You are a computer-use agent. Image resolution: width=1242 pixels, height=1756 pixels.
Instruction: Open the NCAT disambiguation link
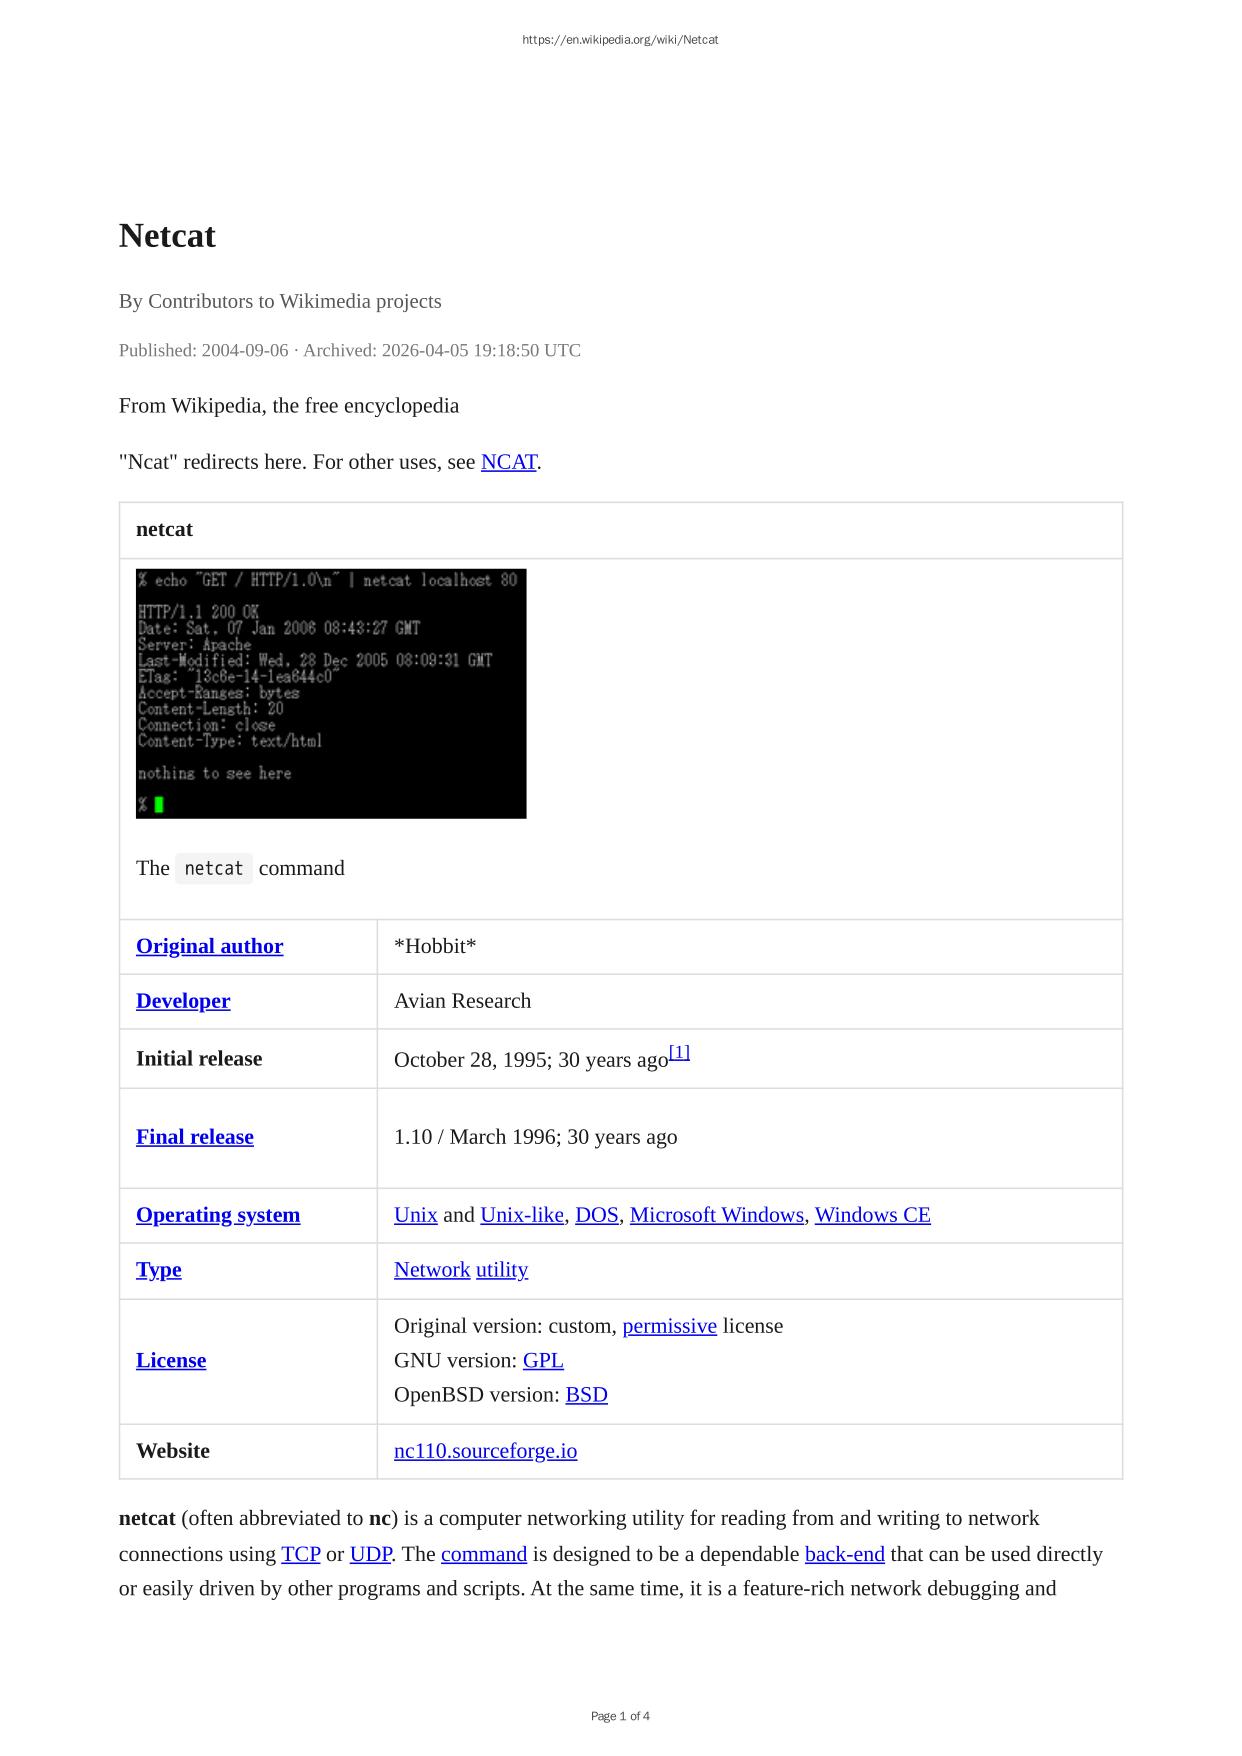(x=508, y=462)
